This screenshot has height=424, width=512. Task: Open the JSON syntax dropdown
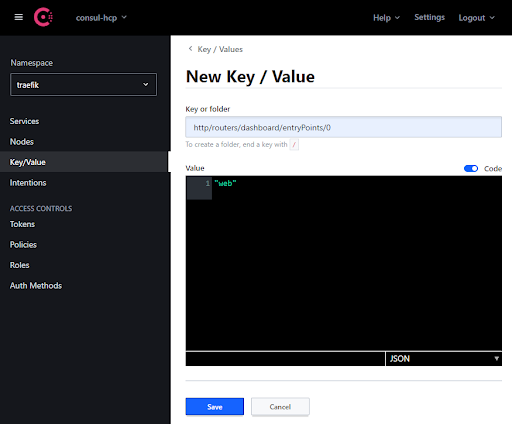point(443,359)
